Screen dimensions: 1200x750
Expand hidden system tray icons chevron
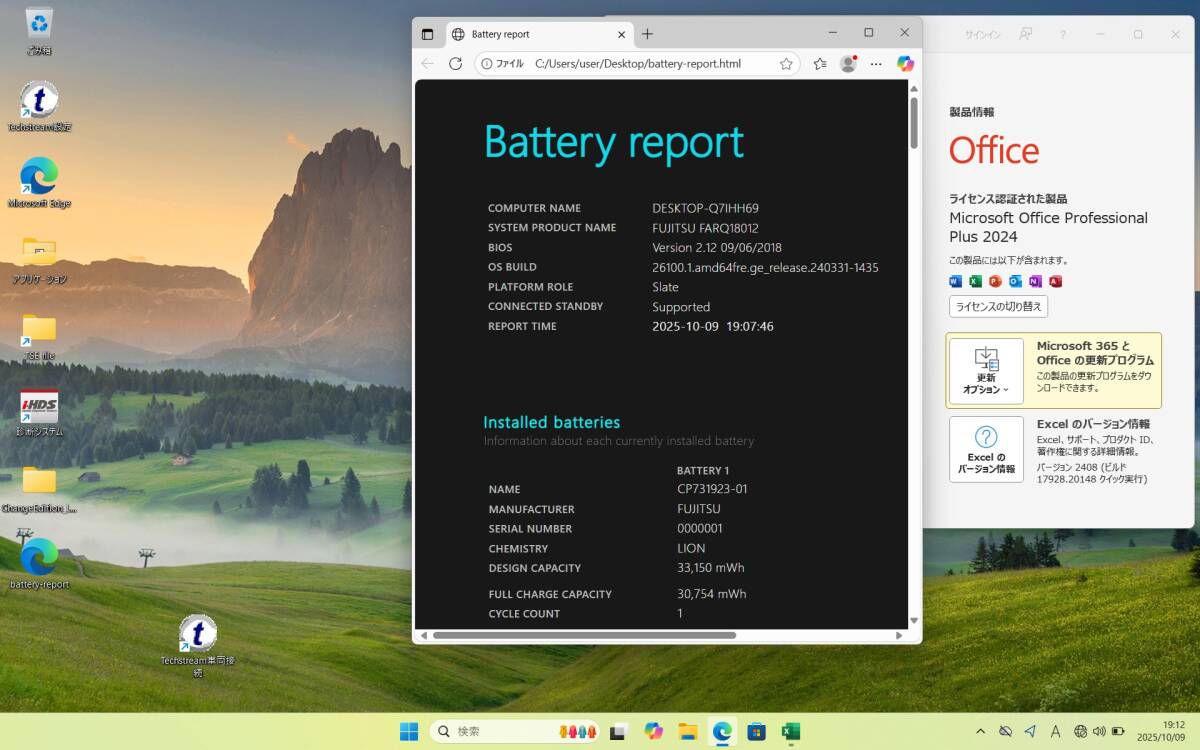(x=980, y=731)
